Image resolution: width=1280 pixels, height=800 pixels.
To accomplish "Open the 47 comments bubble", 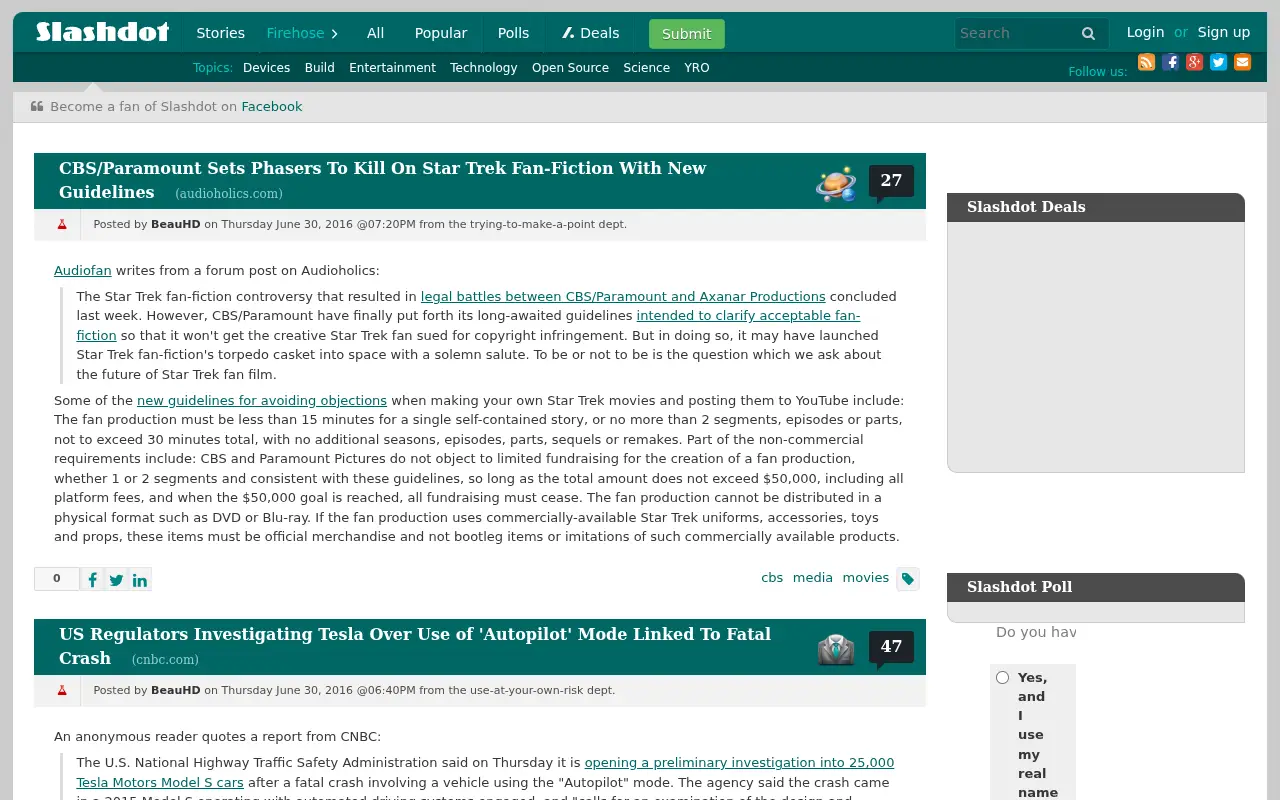I will click(x=891, y=648).
